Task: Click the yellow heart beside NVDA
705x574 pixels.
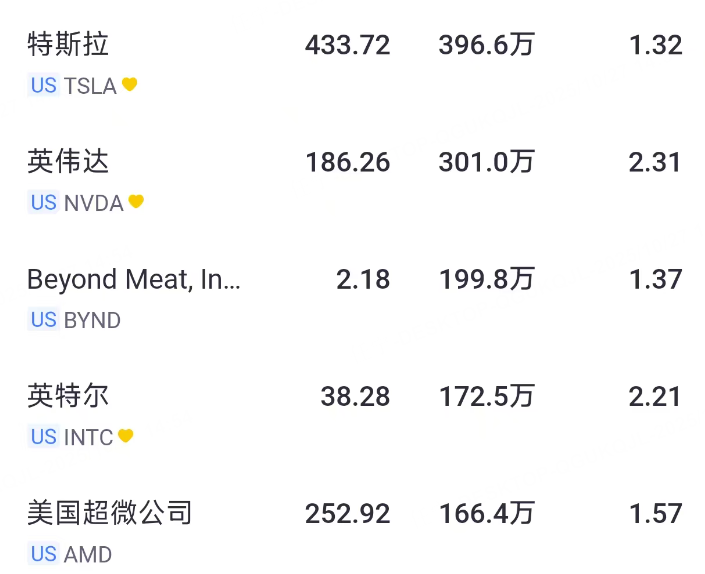Action: [136, 202]
